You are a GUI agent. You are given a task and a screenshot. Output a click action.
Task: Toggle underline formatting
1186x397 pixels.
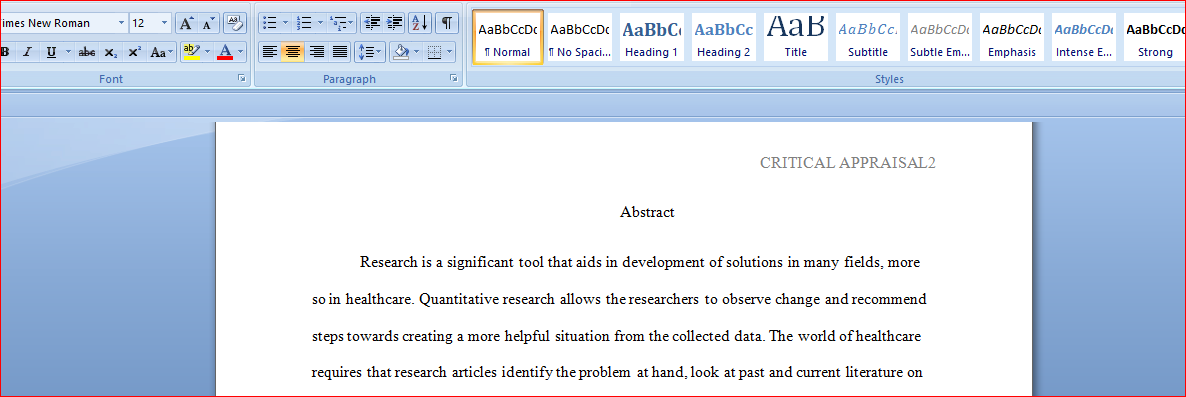[51, 52]
